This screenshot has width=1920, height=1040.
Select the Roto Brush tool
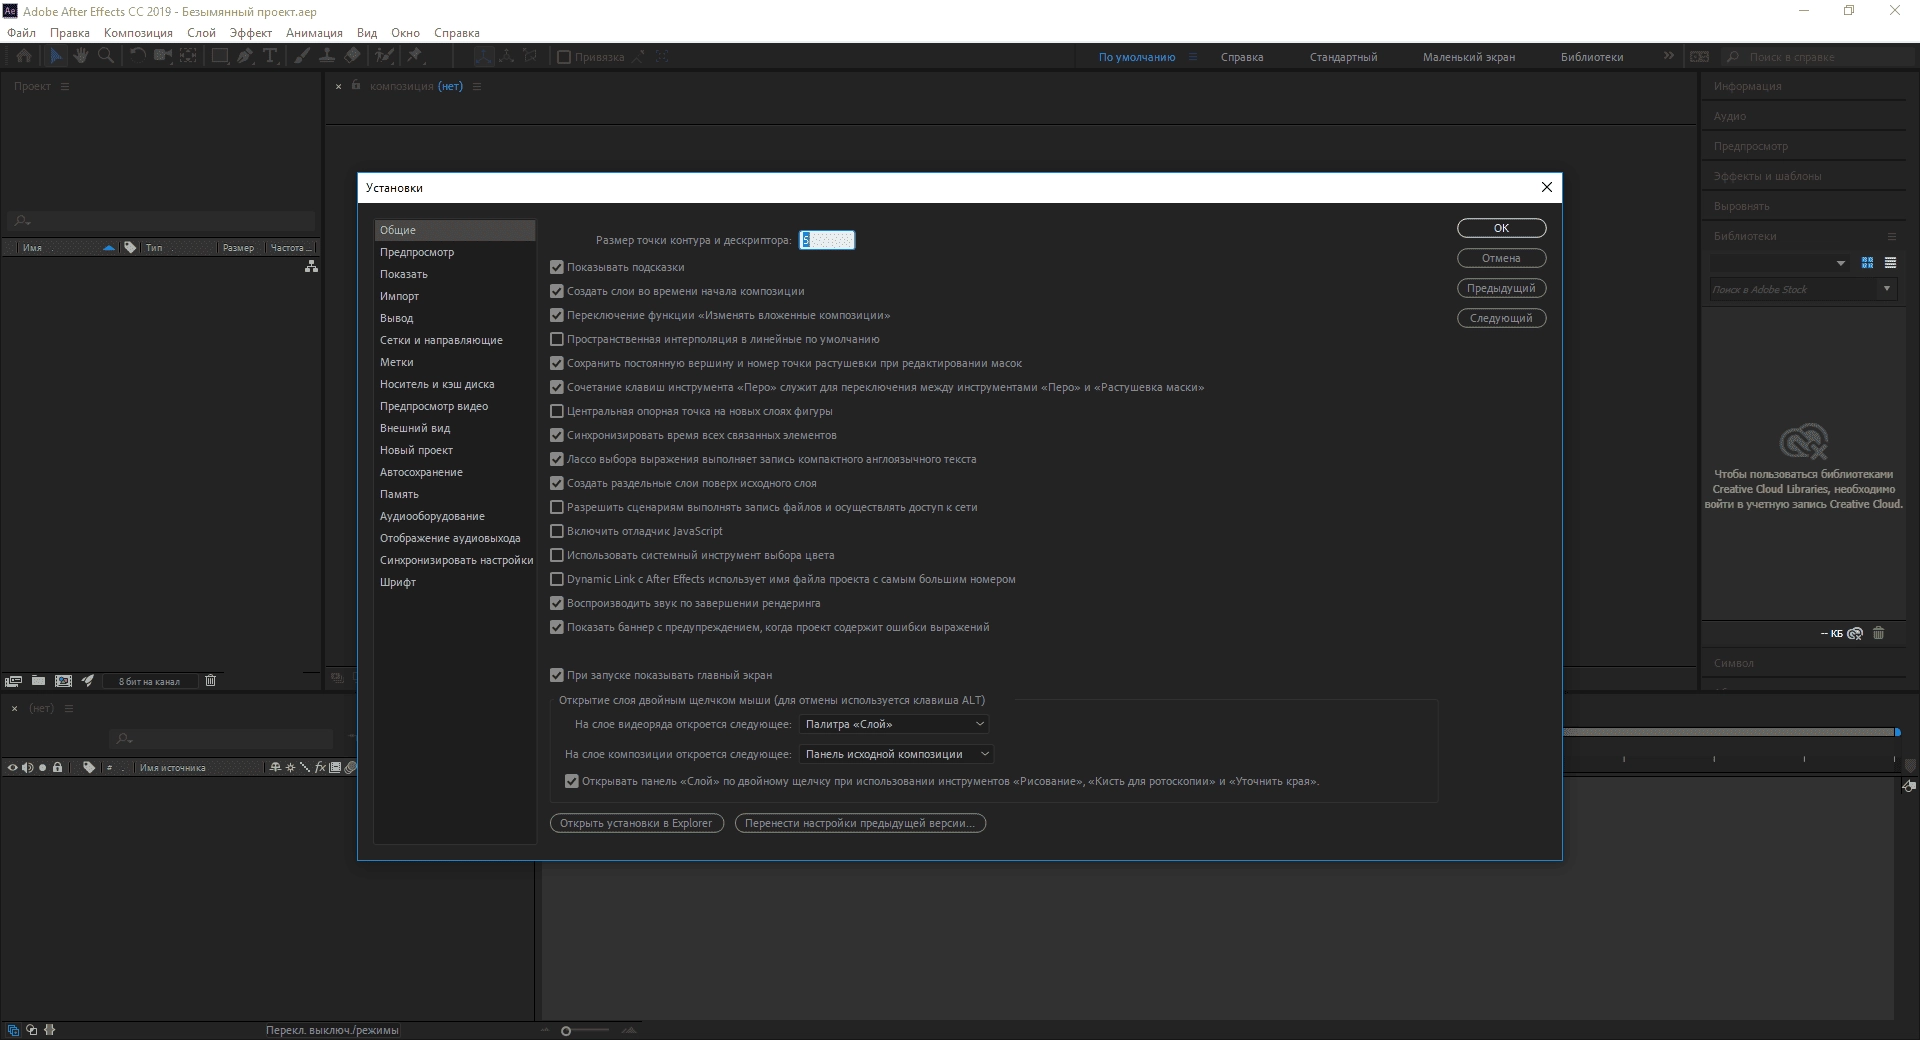[384, 56]
